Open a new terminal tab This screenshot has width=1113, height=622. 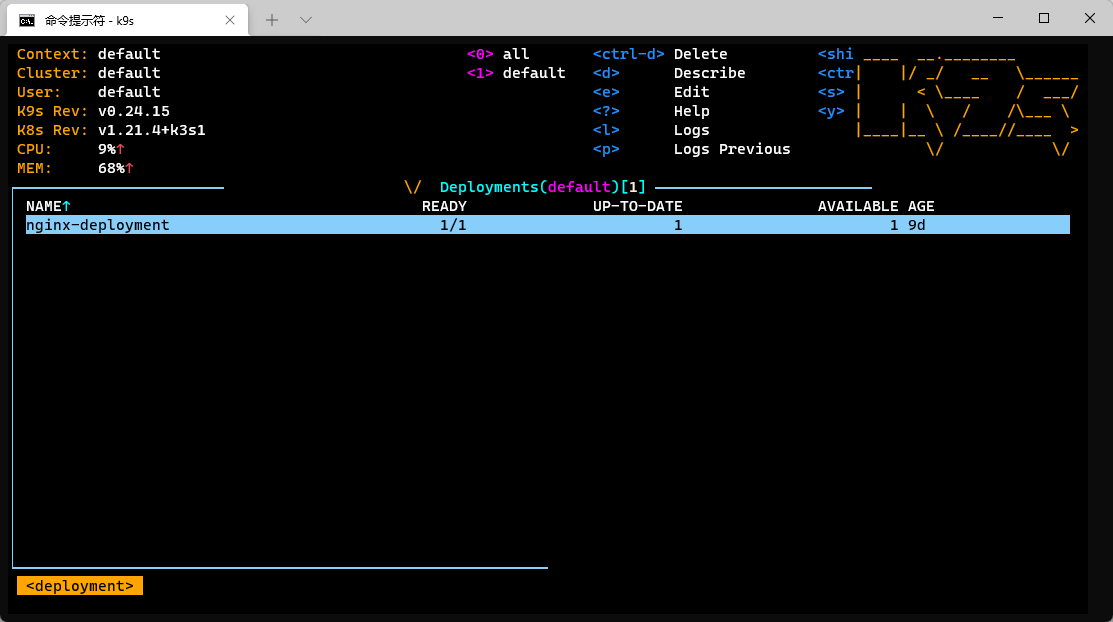coord(272,19)
